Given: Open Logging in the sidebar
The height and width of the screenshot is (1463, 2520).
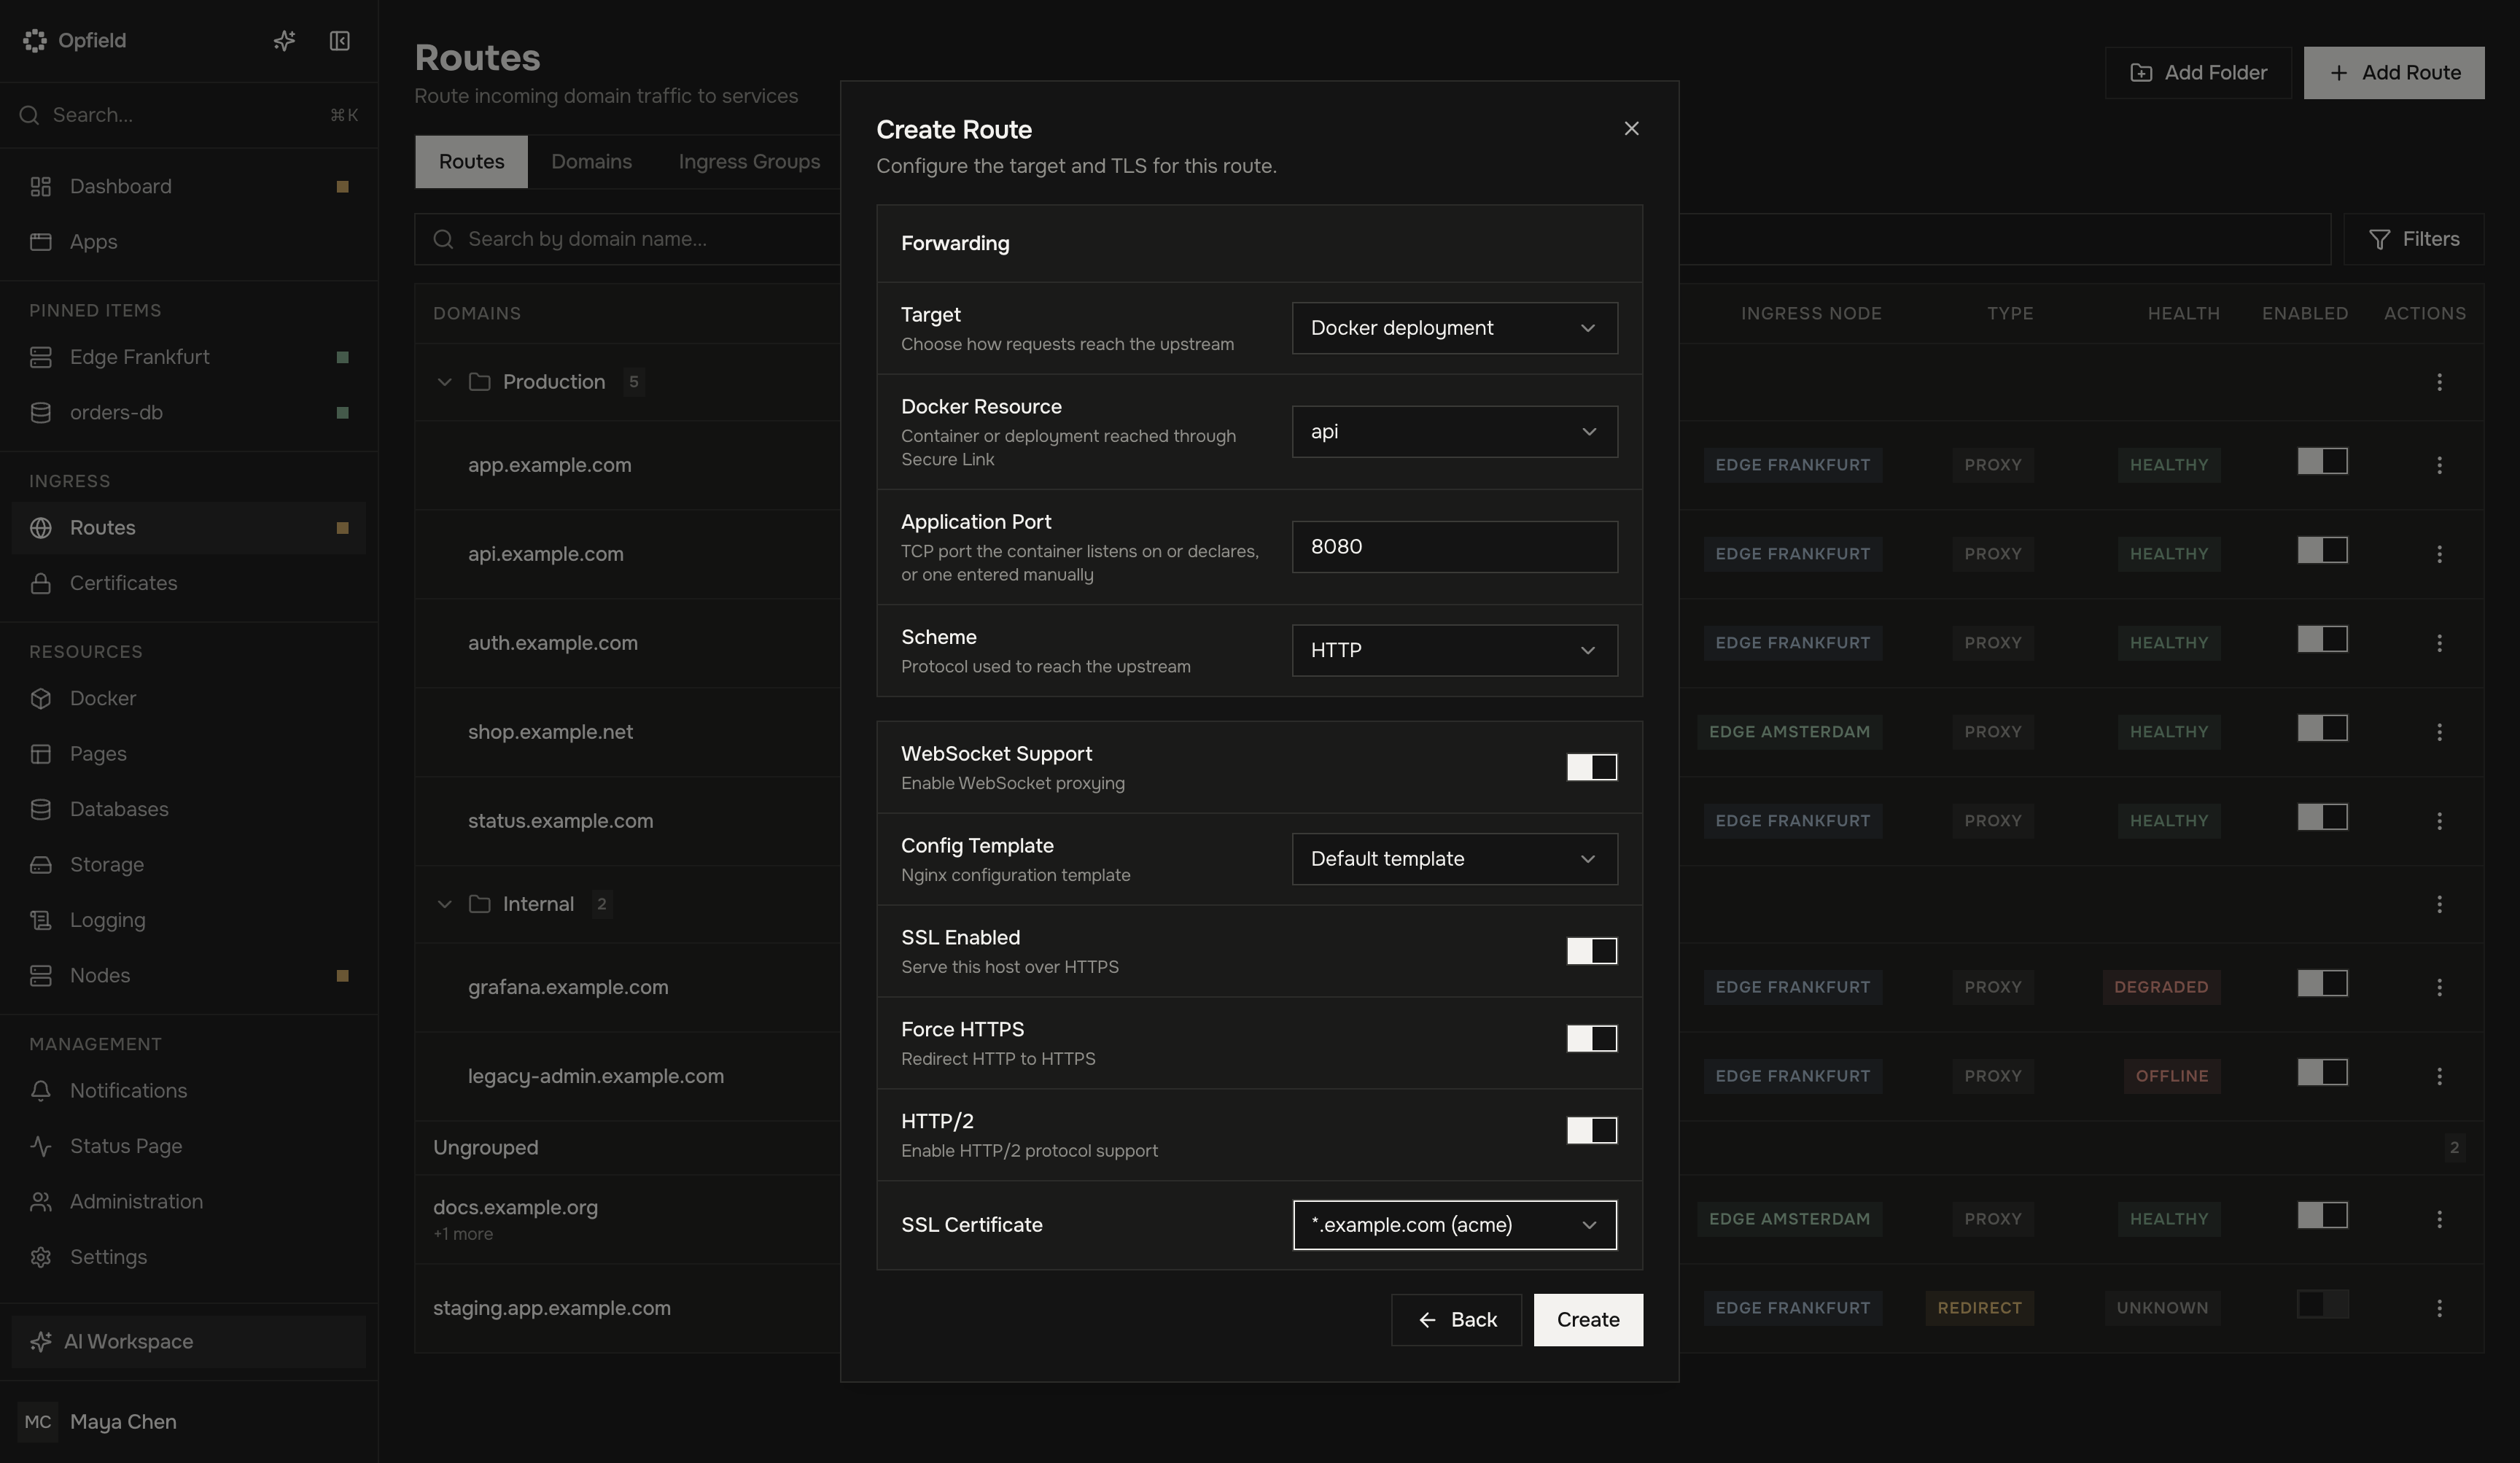Looking at the screenshot, I should pyautogui.click(x=188, y=920).
